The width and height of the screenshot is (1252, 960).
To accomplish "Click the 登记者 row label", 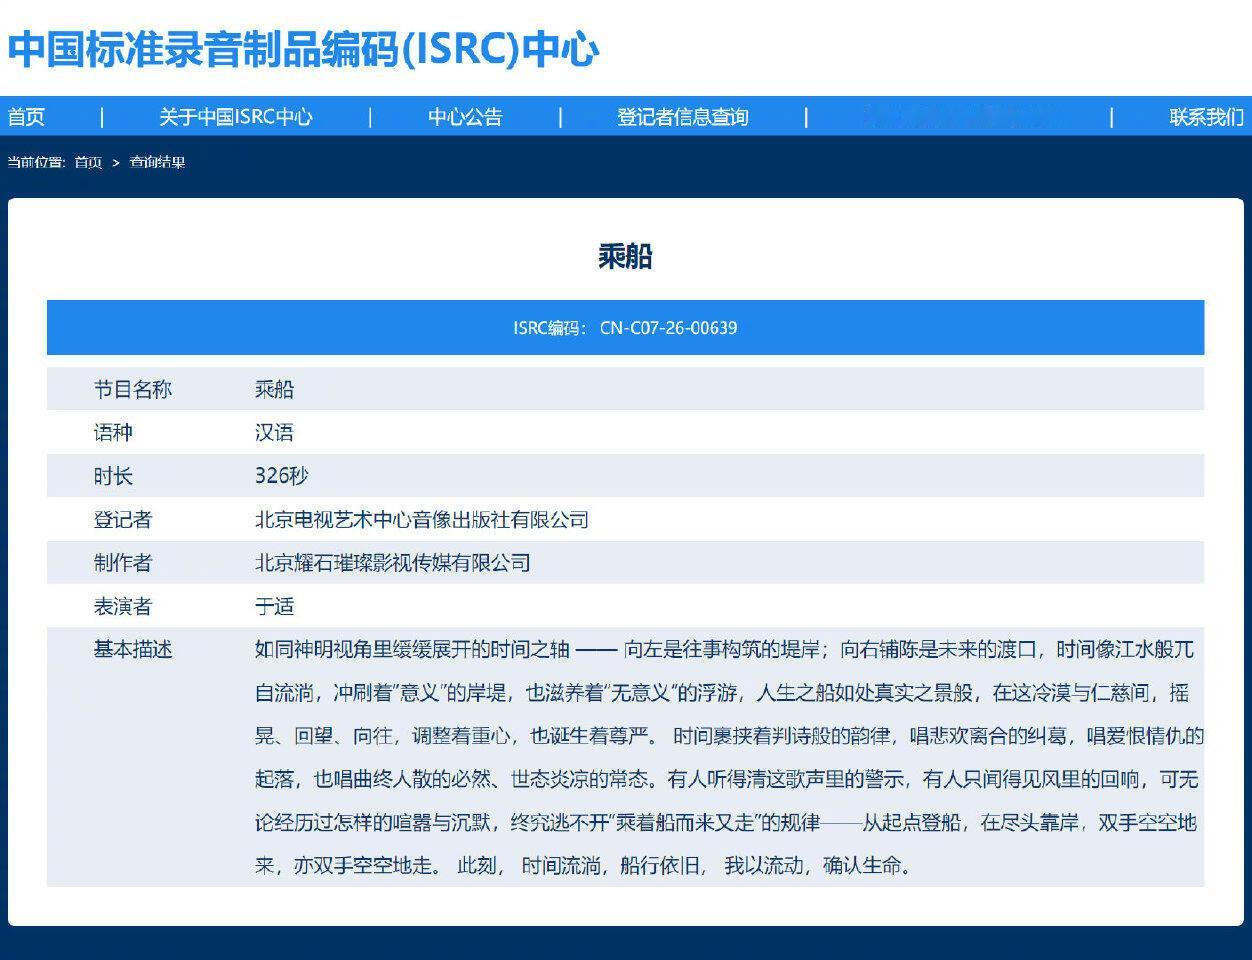I will click(123, 519).
